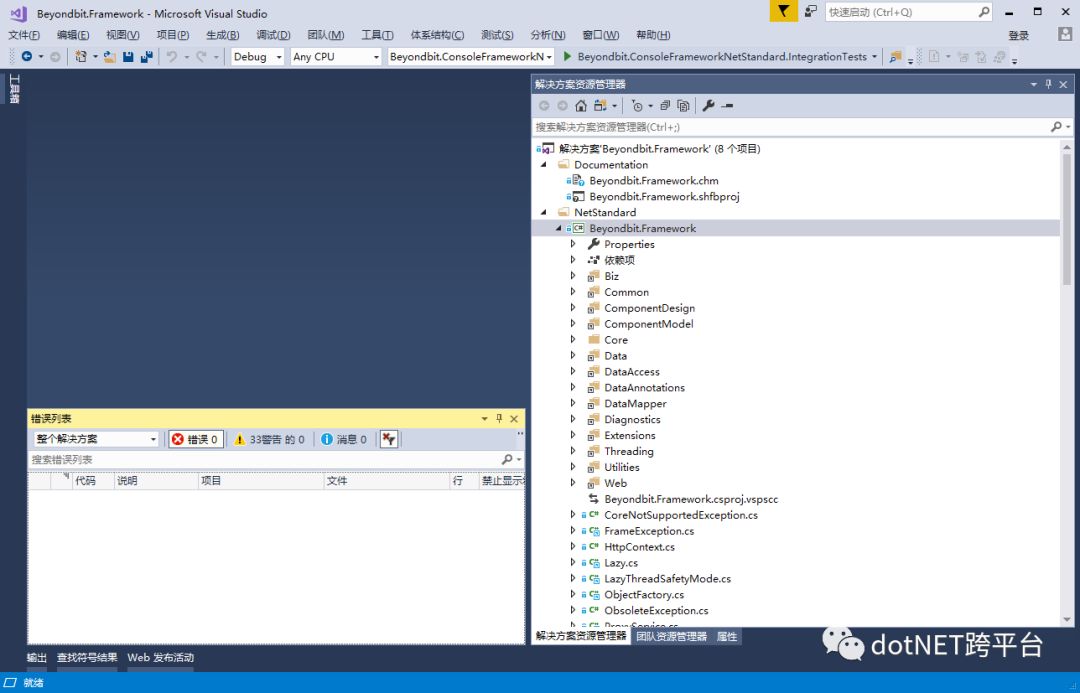Screen dimensions: 1080x693
Task: Click the Error List search field
Action: click(264, 459)
